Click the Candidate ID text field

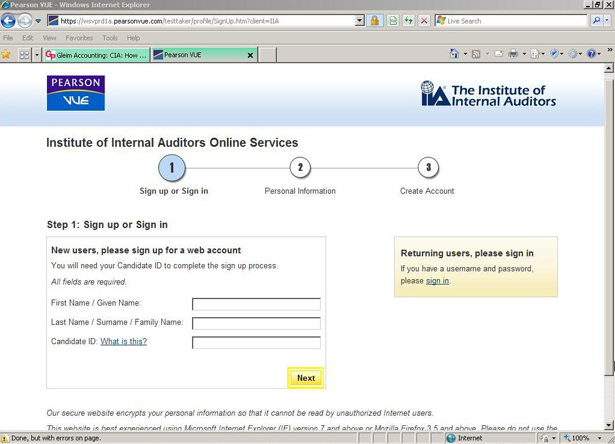click(x=256, y=343)
